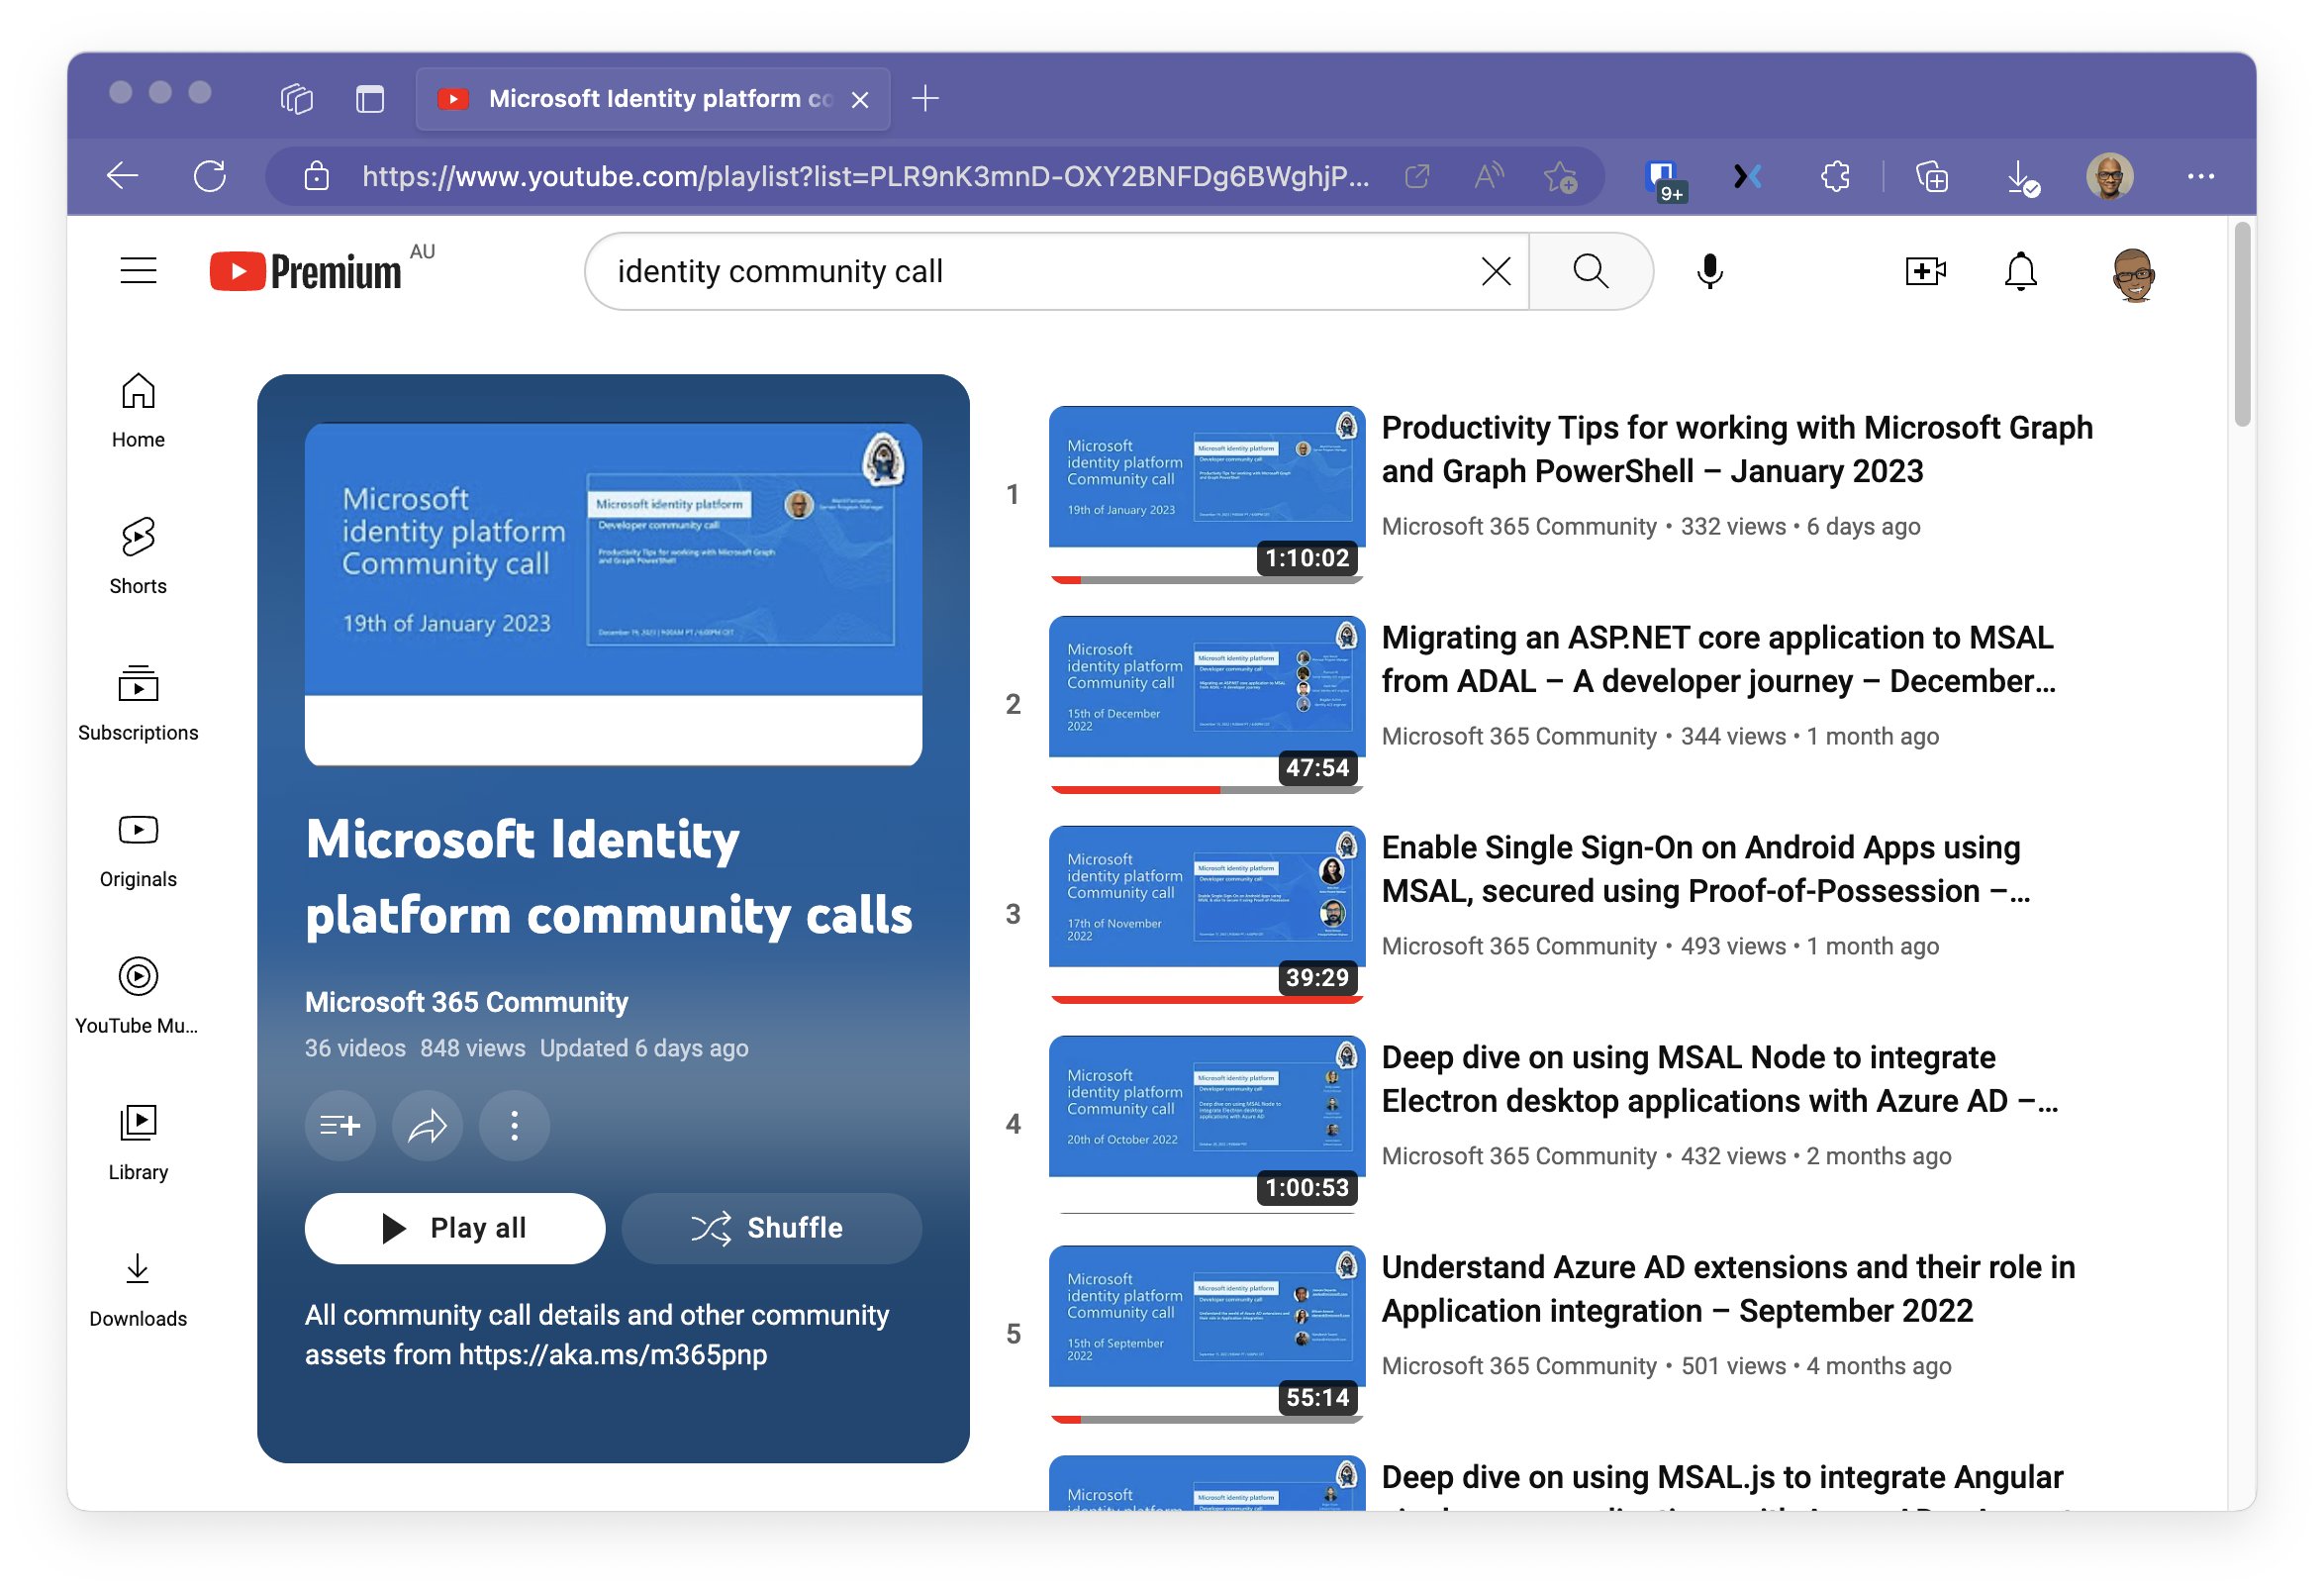Share the playlist using the share arrow
Viewport: 2324px width, 1594px height.
pyautogui.click(x=427, y=1125)
